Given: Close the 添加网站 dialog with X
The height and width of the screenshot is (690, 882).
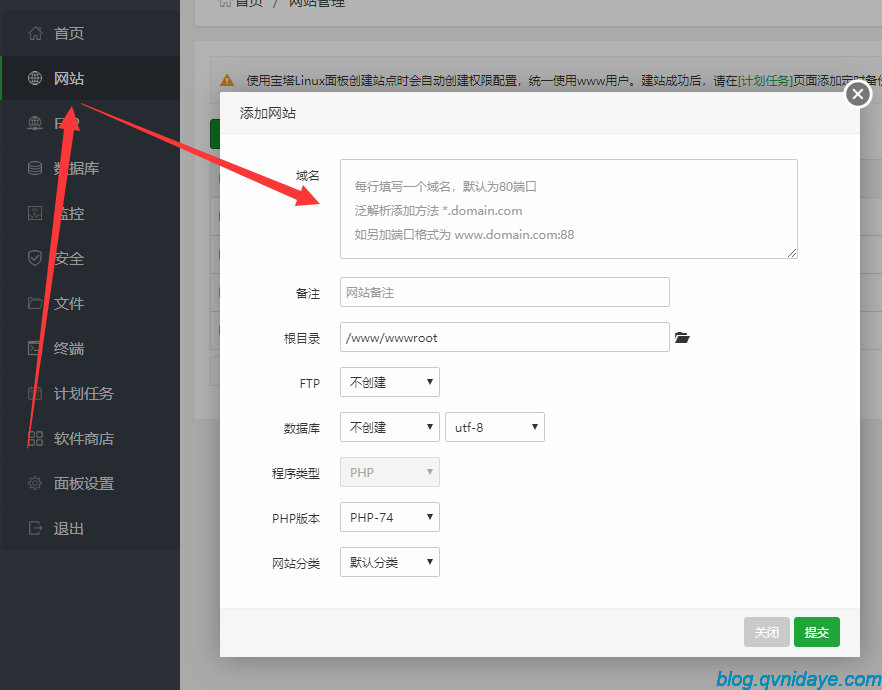Looking at the screenshot, I should pyautogui.click(x=858, y=94).
